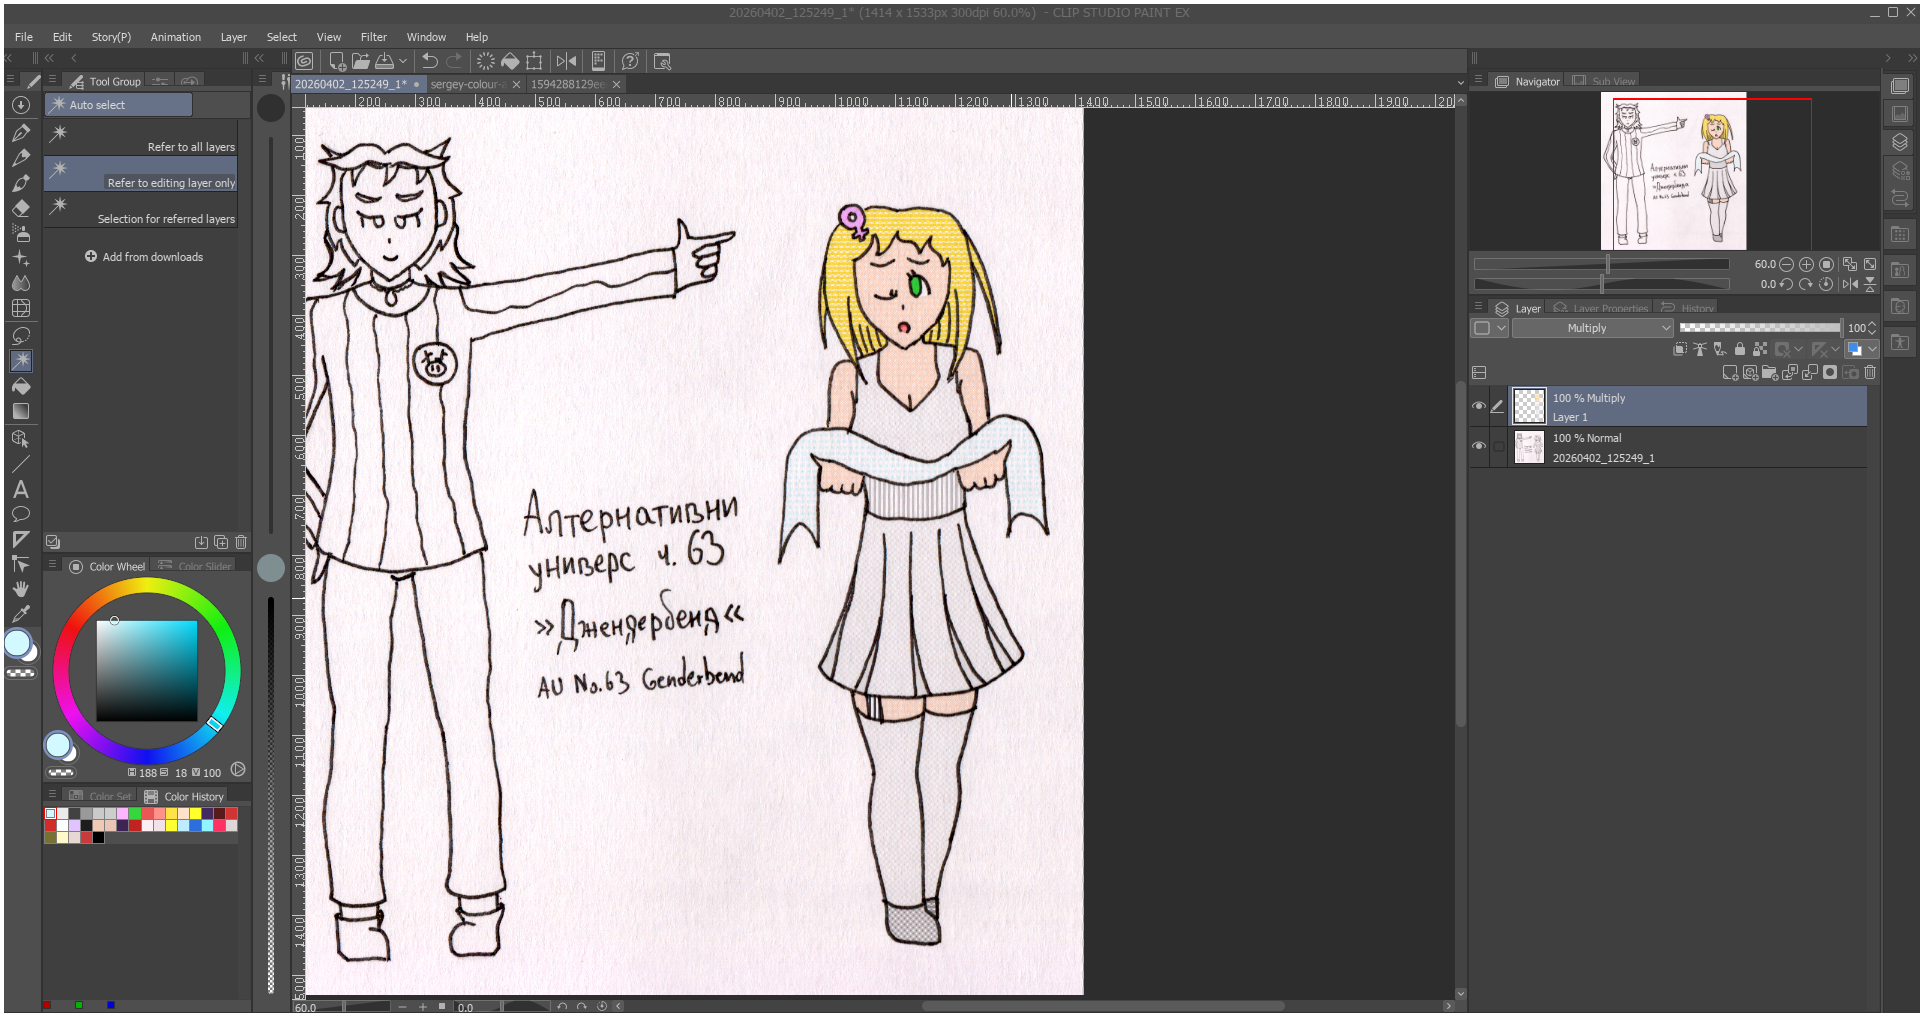Open the save options dropdown arrow

(x=403, y=61)
